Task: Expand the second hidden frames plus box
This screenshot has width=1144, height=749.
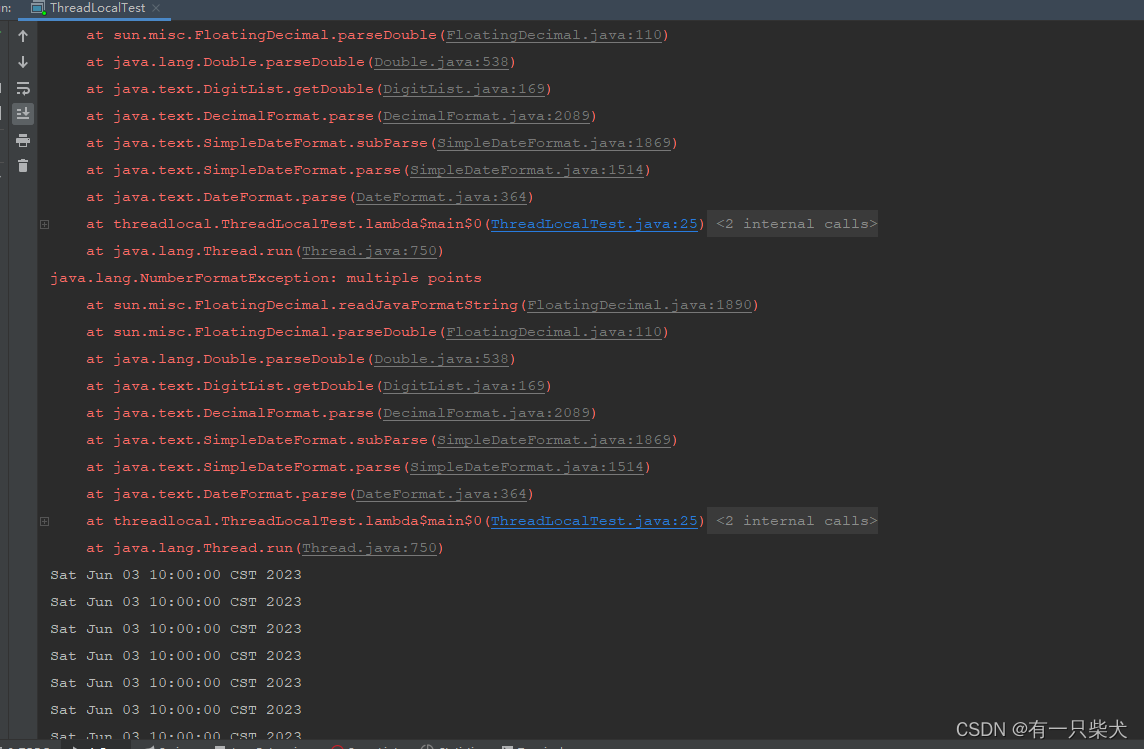Action: tap(43, 520)
